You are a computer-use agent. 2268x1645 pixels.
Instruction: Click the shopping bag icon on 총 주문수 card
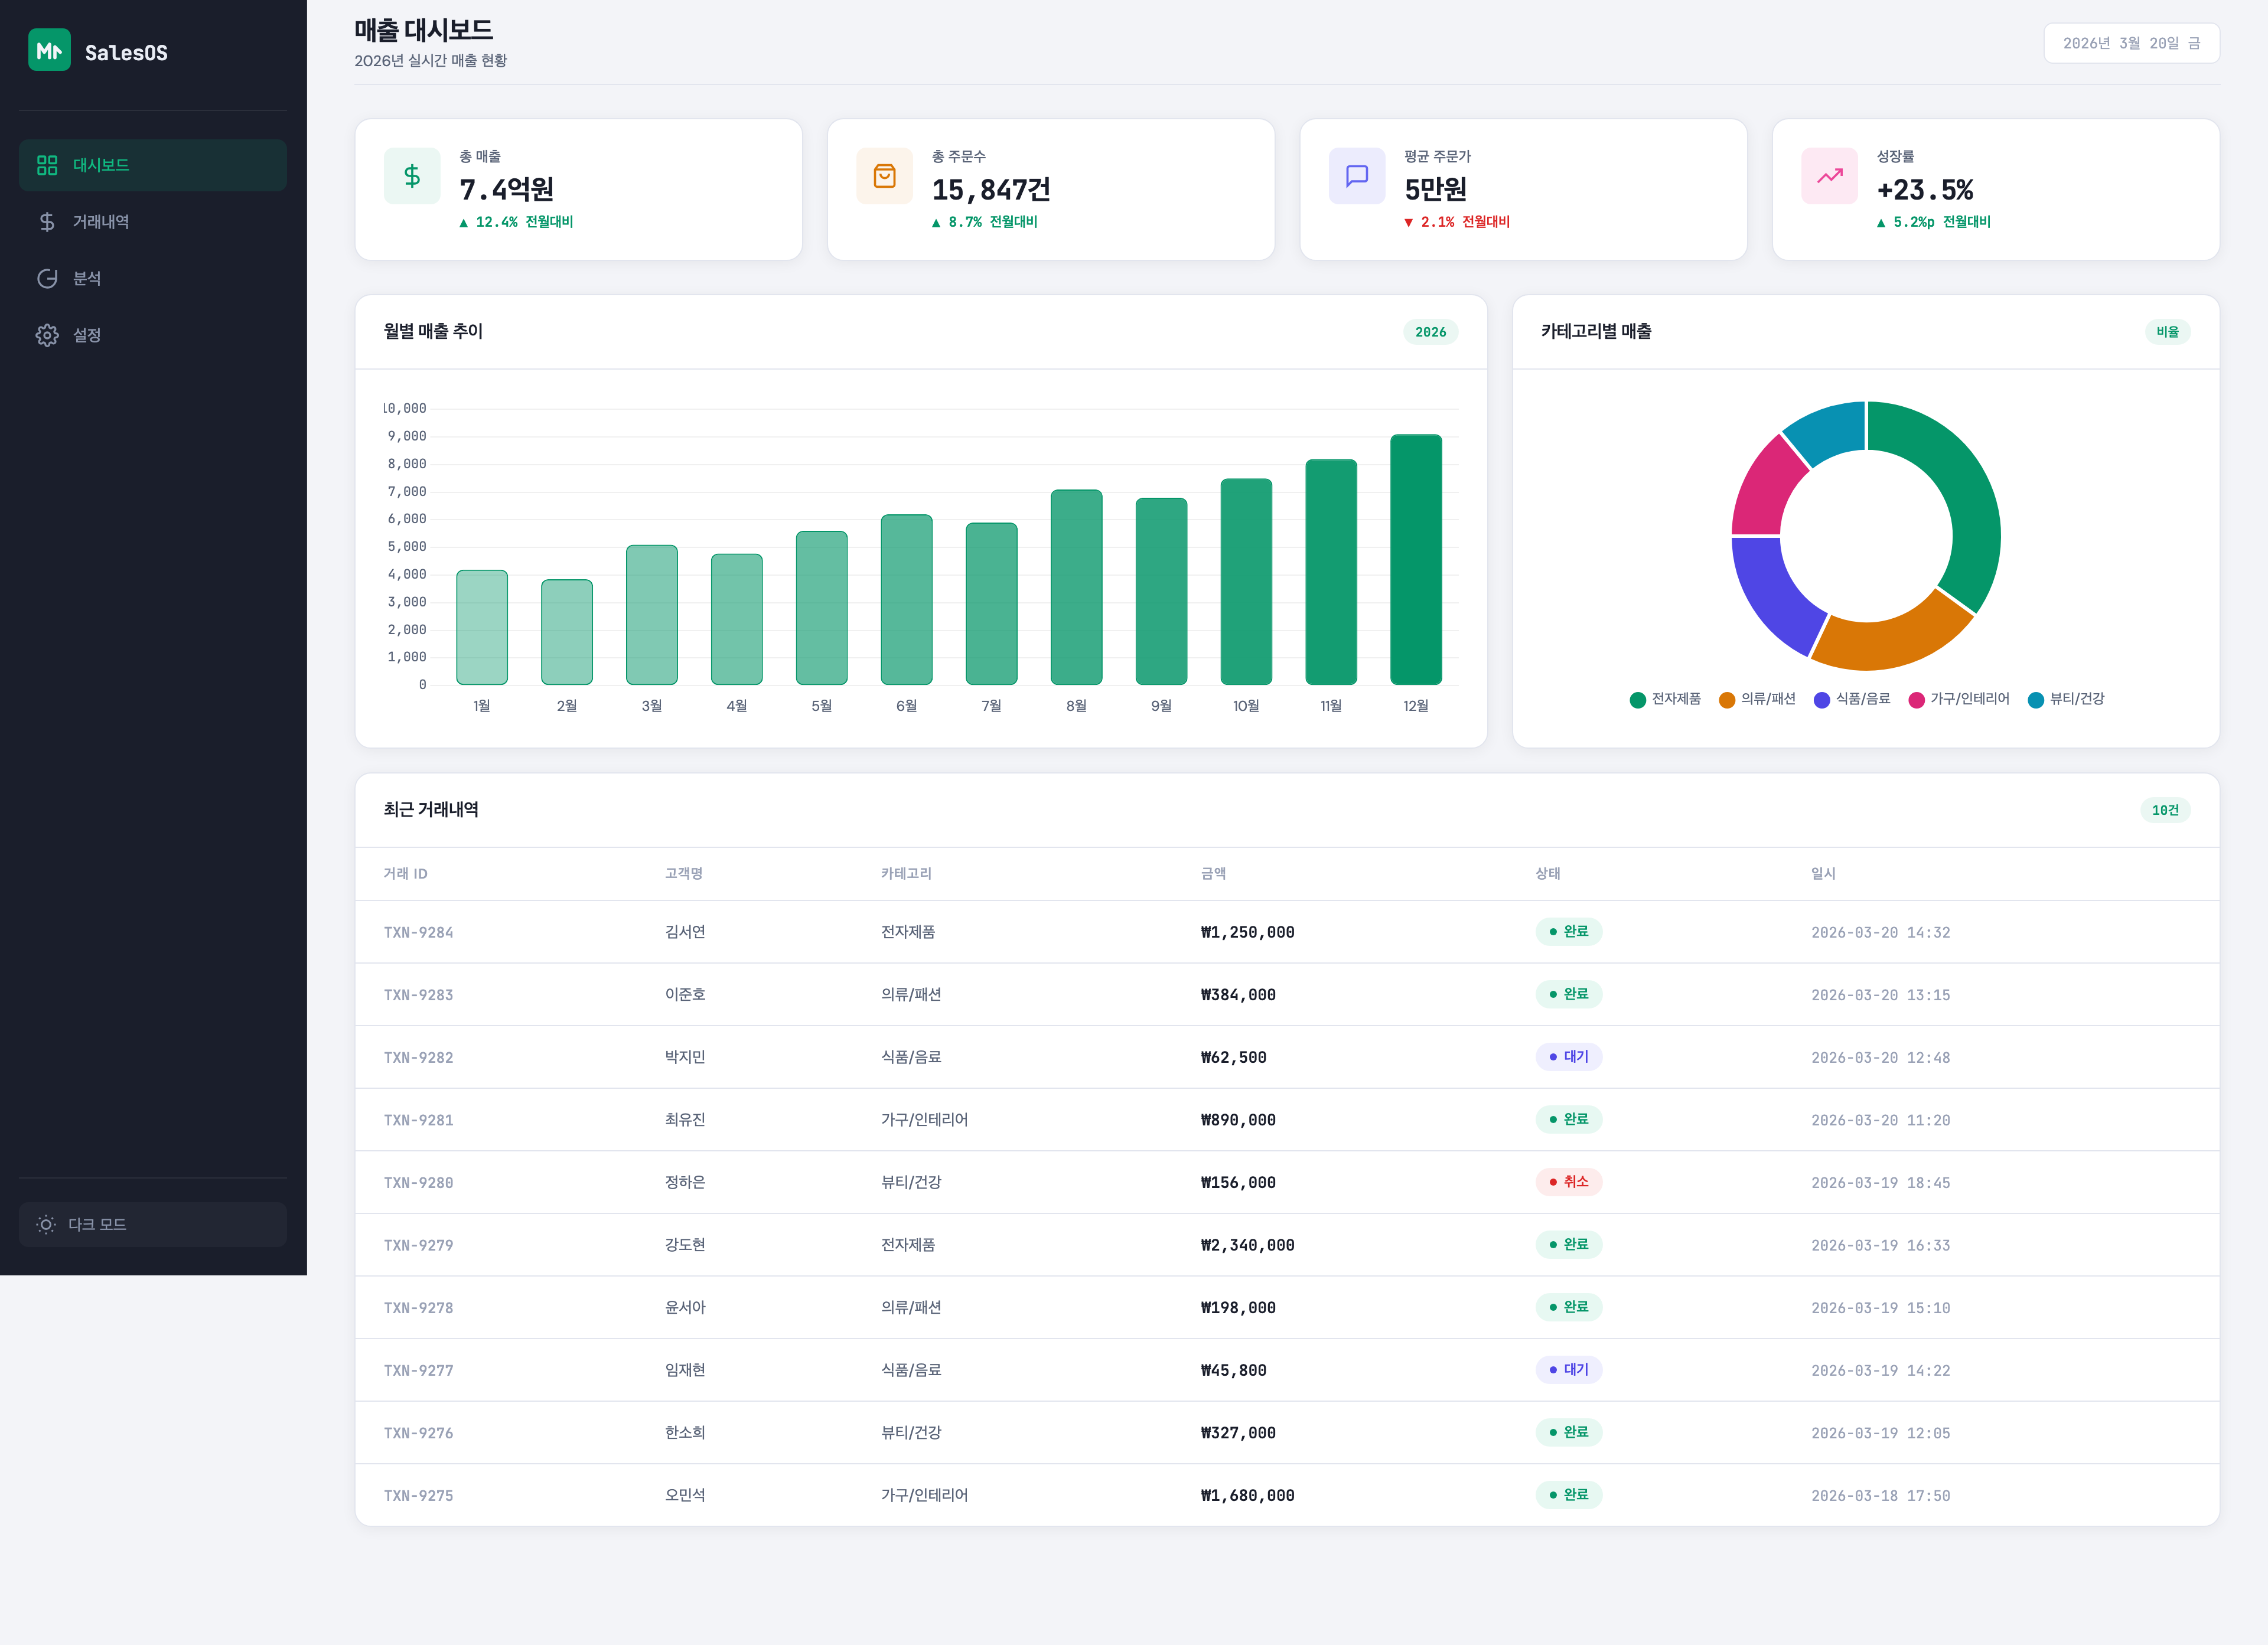tap(884, 176)
